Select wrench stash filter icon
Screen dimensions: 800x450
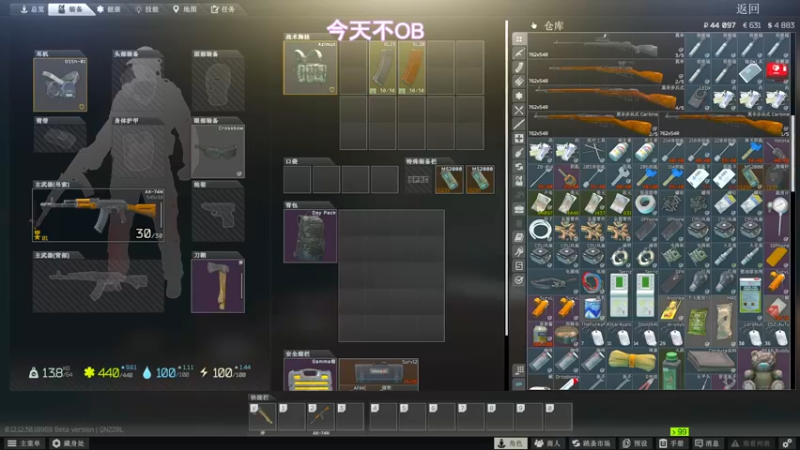tap(519, 252)
